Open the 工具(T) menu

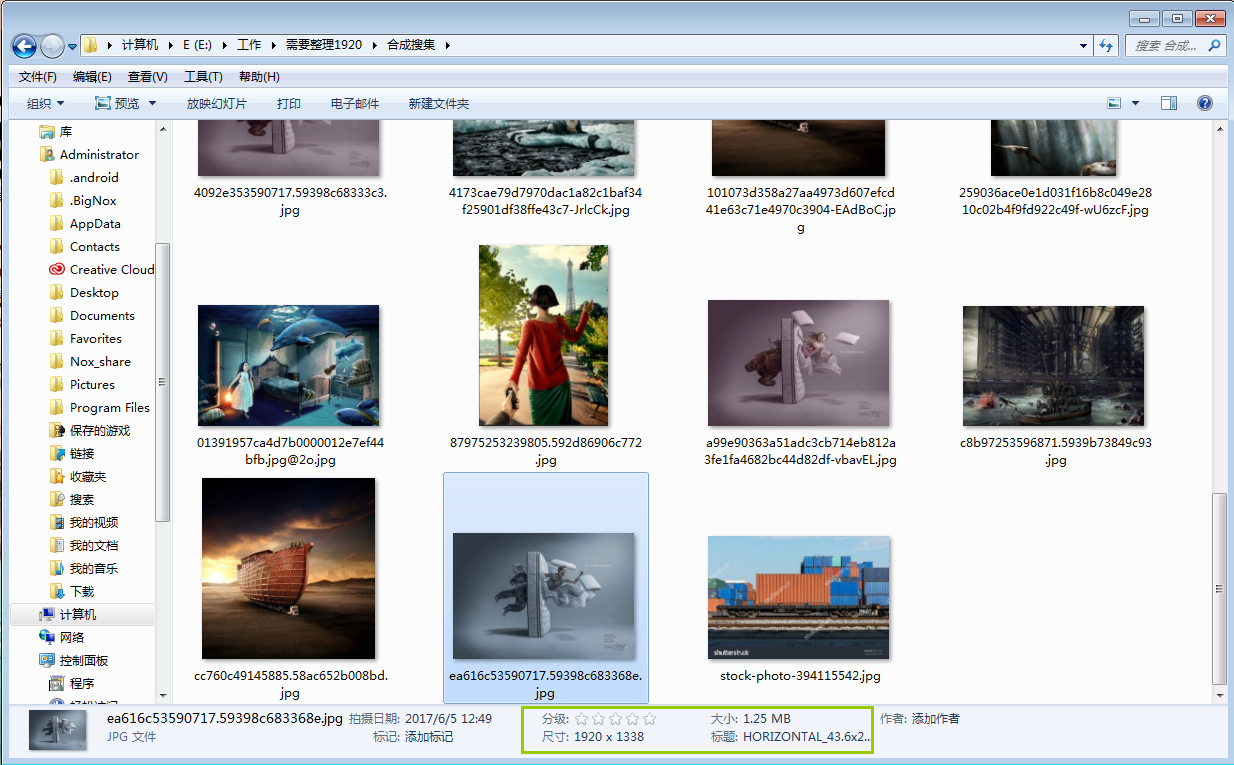click(x=203, y=77)
